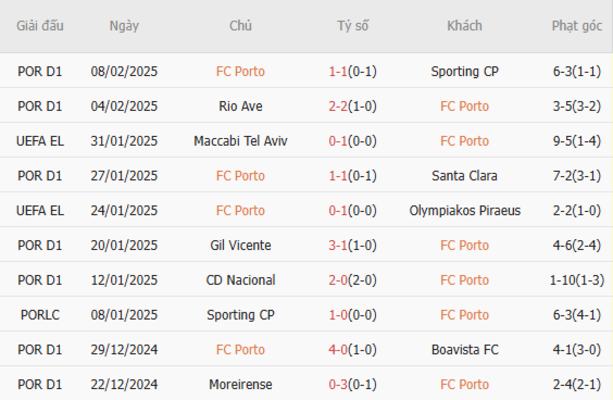The height and width of the screenshot is (400, 613).
Task: Click the Gil Vicente team name
Action: (x=240, y=246)
